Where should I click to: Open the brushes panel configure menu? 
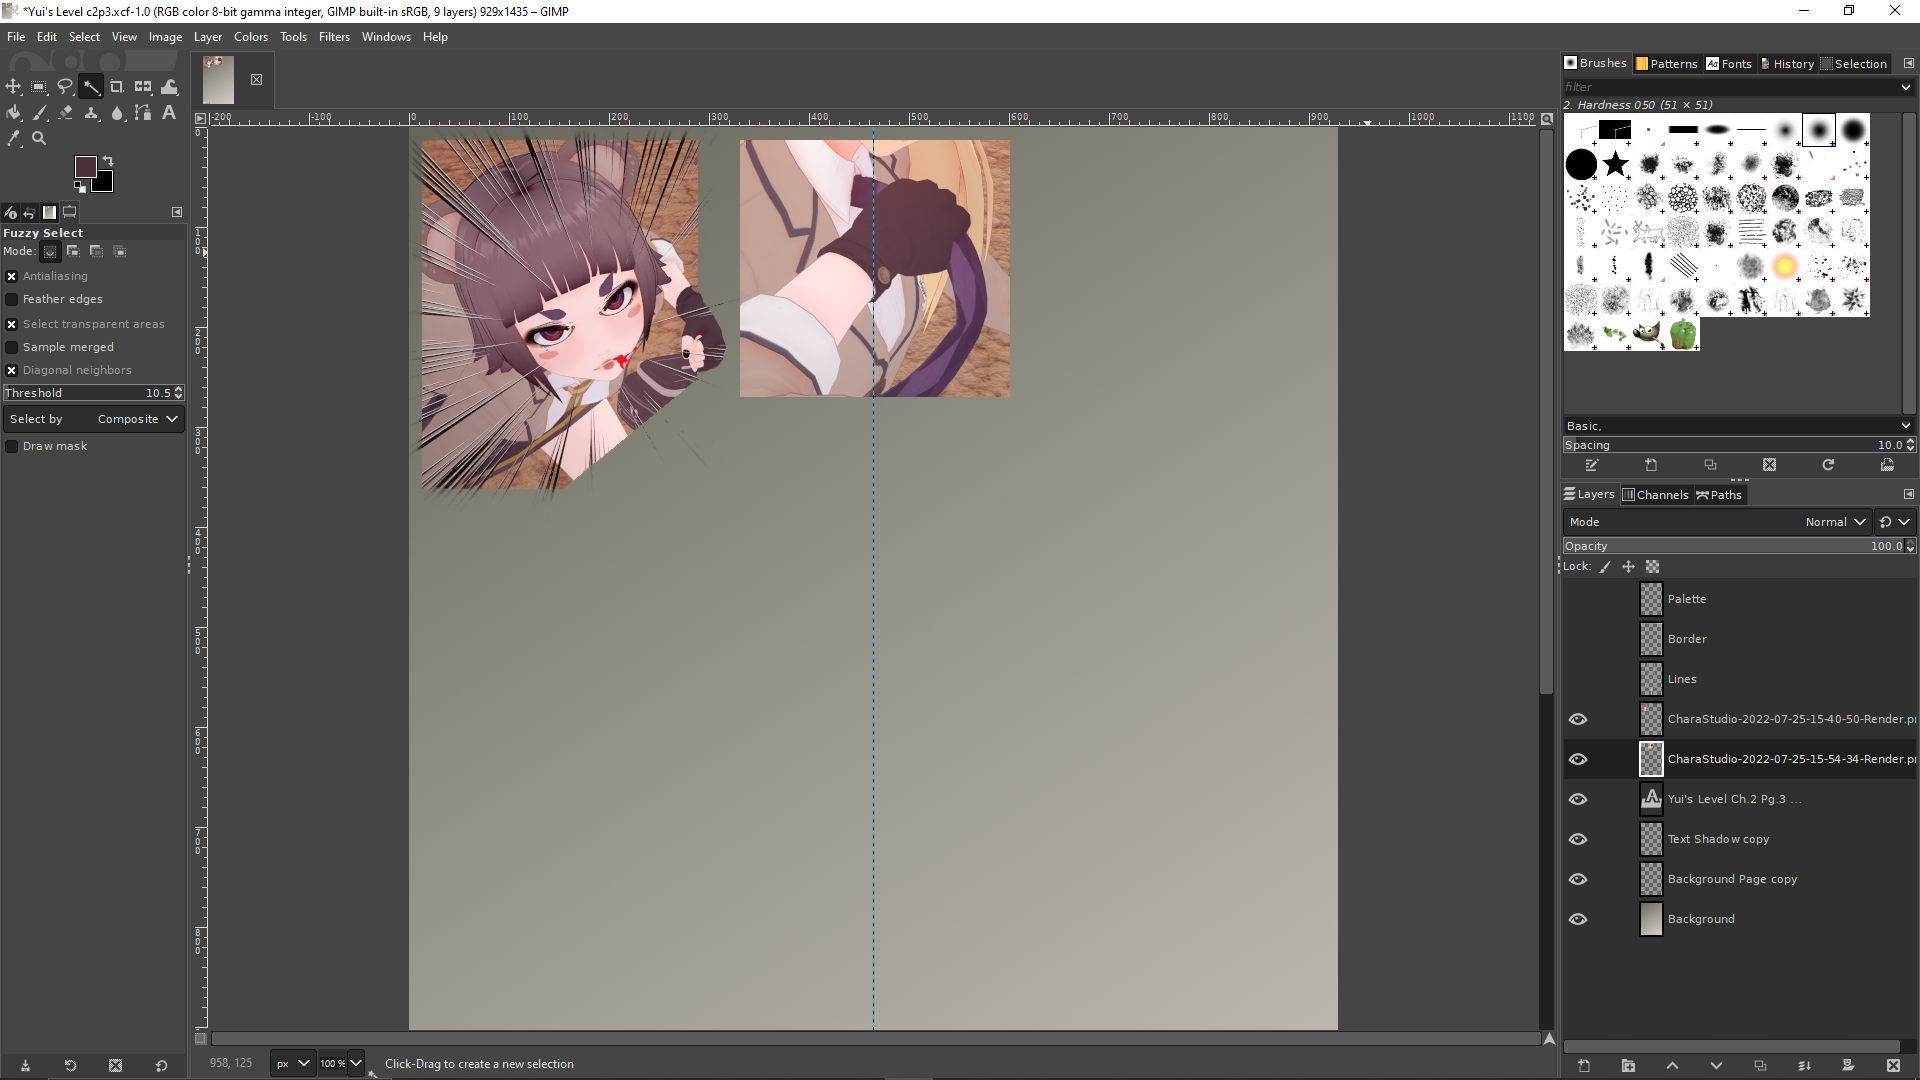[x=1908, y=63]
